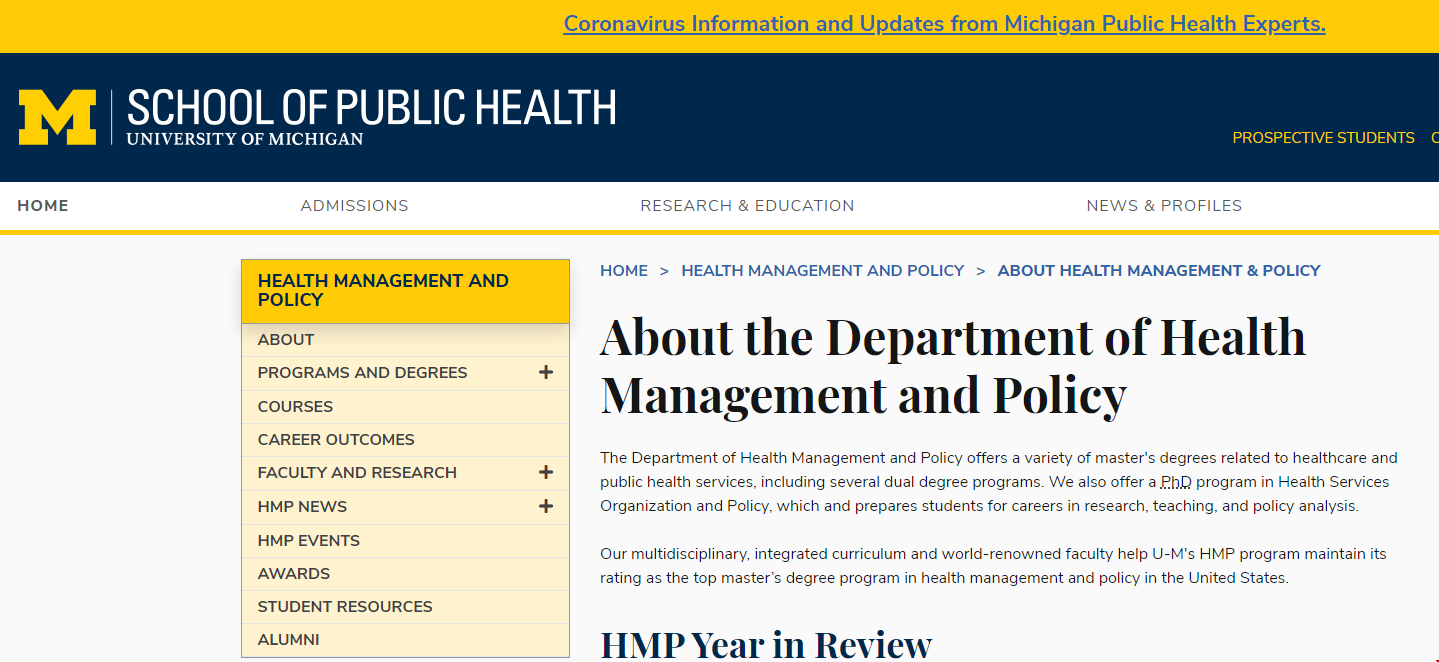Click the HMP Year in Review heading
This screenshot has width=1439, height=662.
point(766,644)
